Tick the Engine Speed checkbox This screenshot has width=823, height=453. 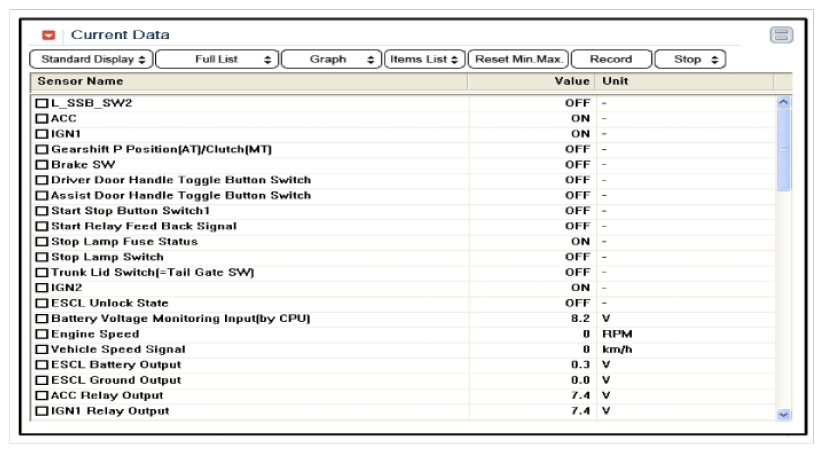[42, 334]
